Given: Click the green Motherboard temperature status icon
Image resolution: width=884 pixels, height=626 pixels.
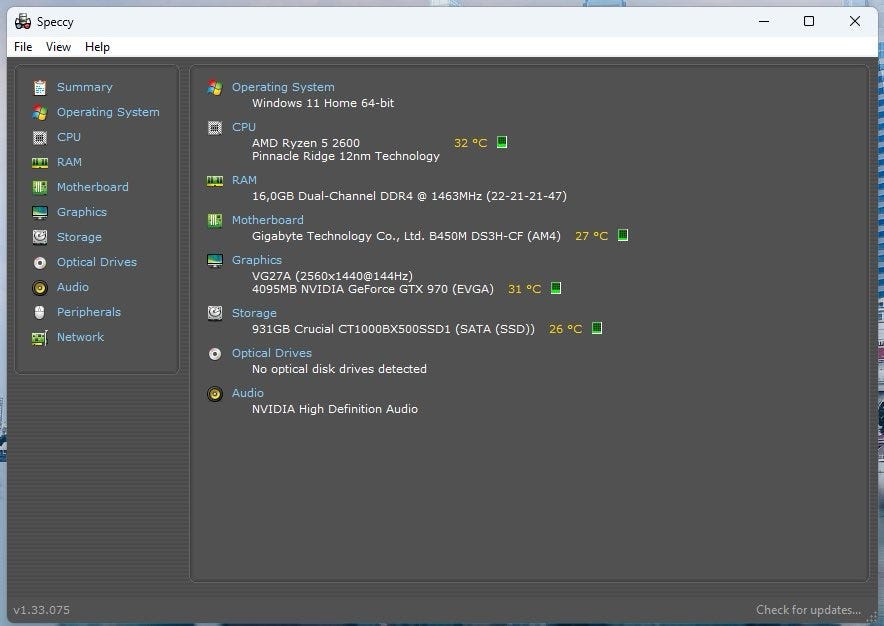Looking at the screenshot, I should pyautogui.click(x=622, y=235).
